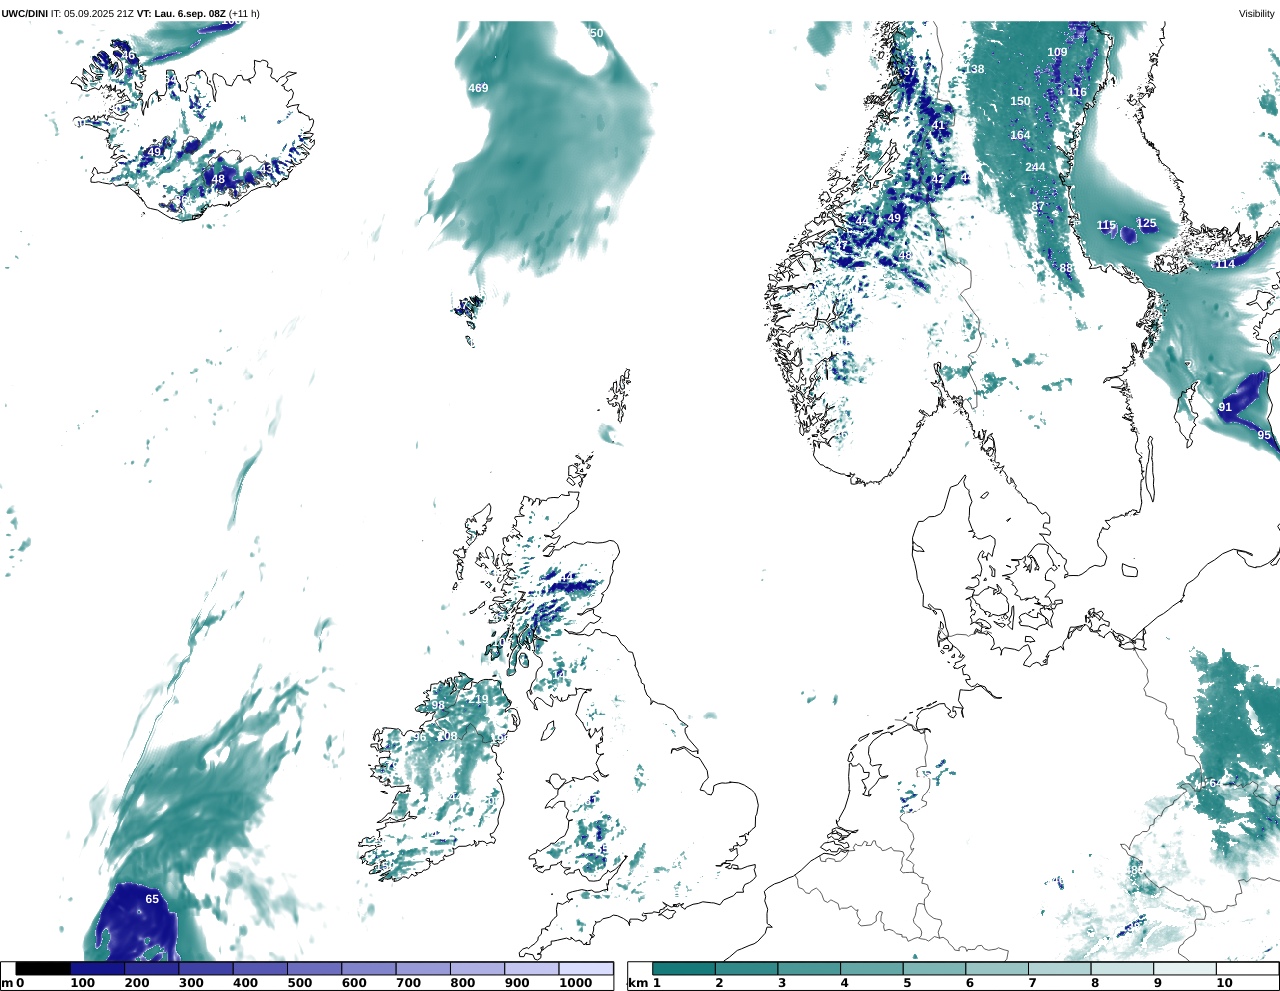
Task: Click the '48' value over Iceland
Action: (218, 180)
